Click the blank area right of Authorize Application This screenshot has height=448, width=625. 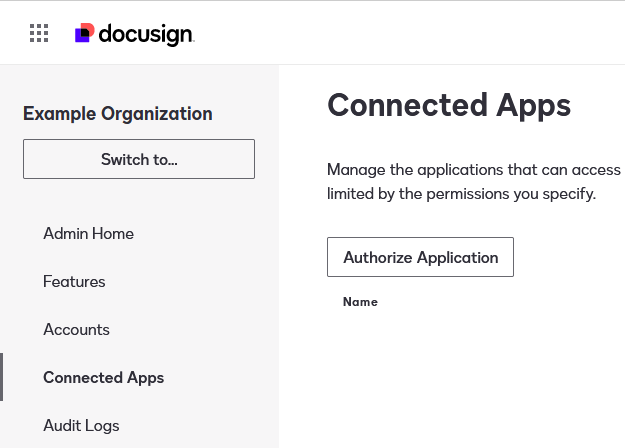570,257
